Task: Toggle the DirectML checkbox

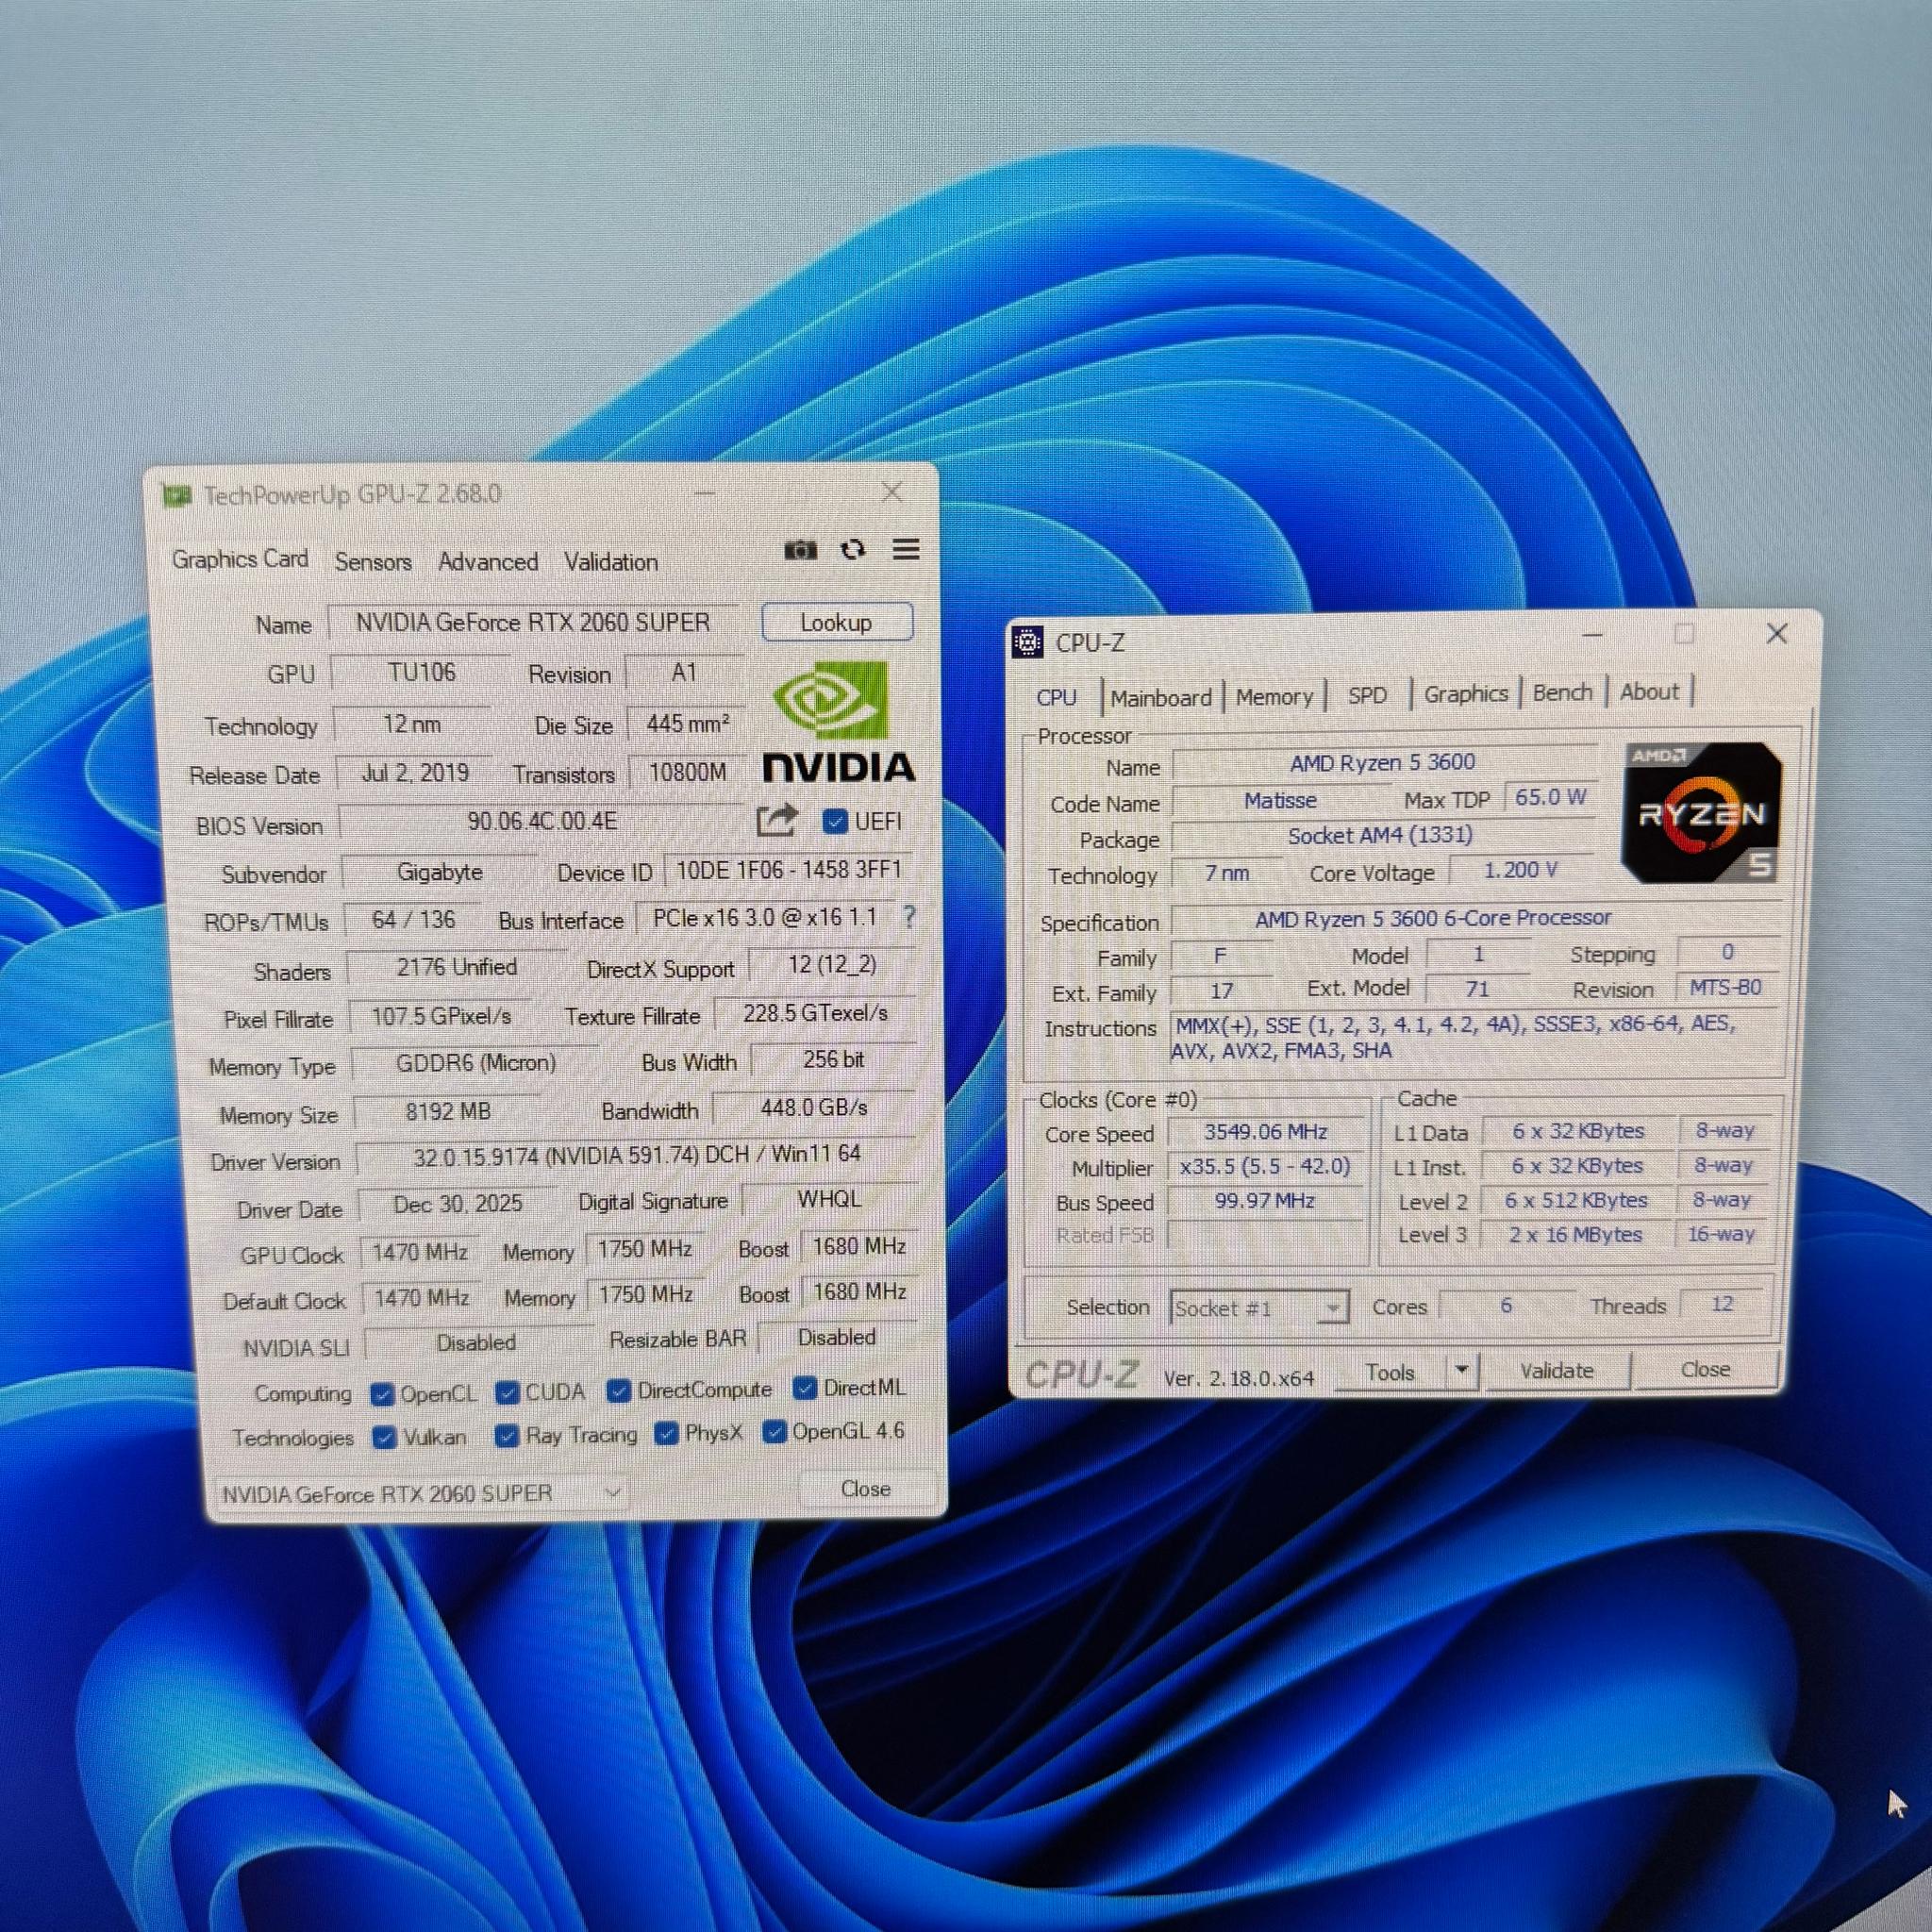Action: point(804,1387)
